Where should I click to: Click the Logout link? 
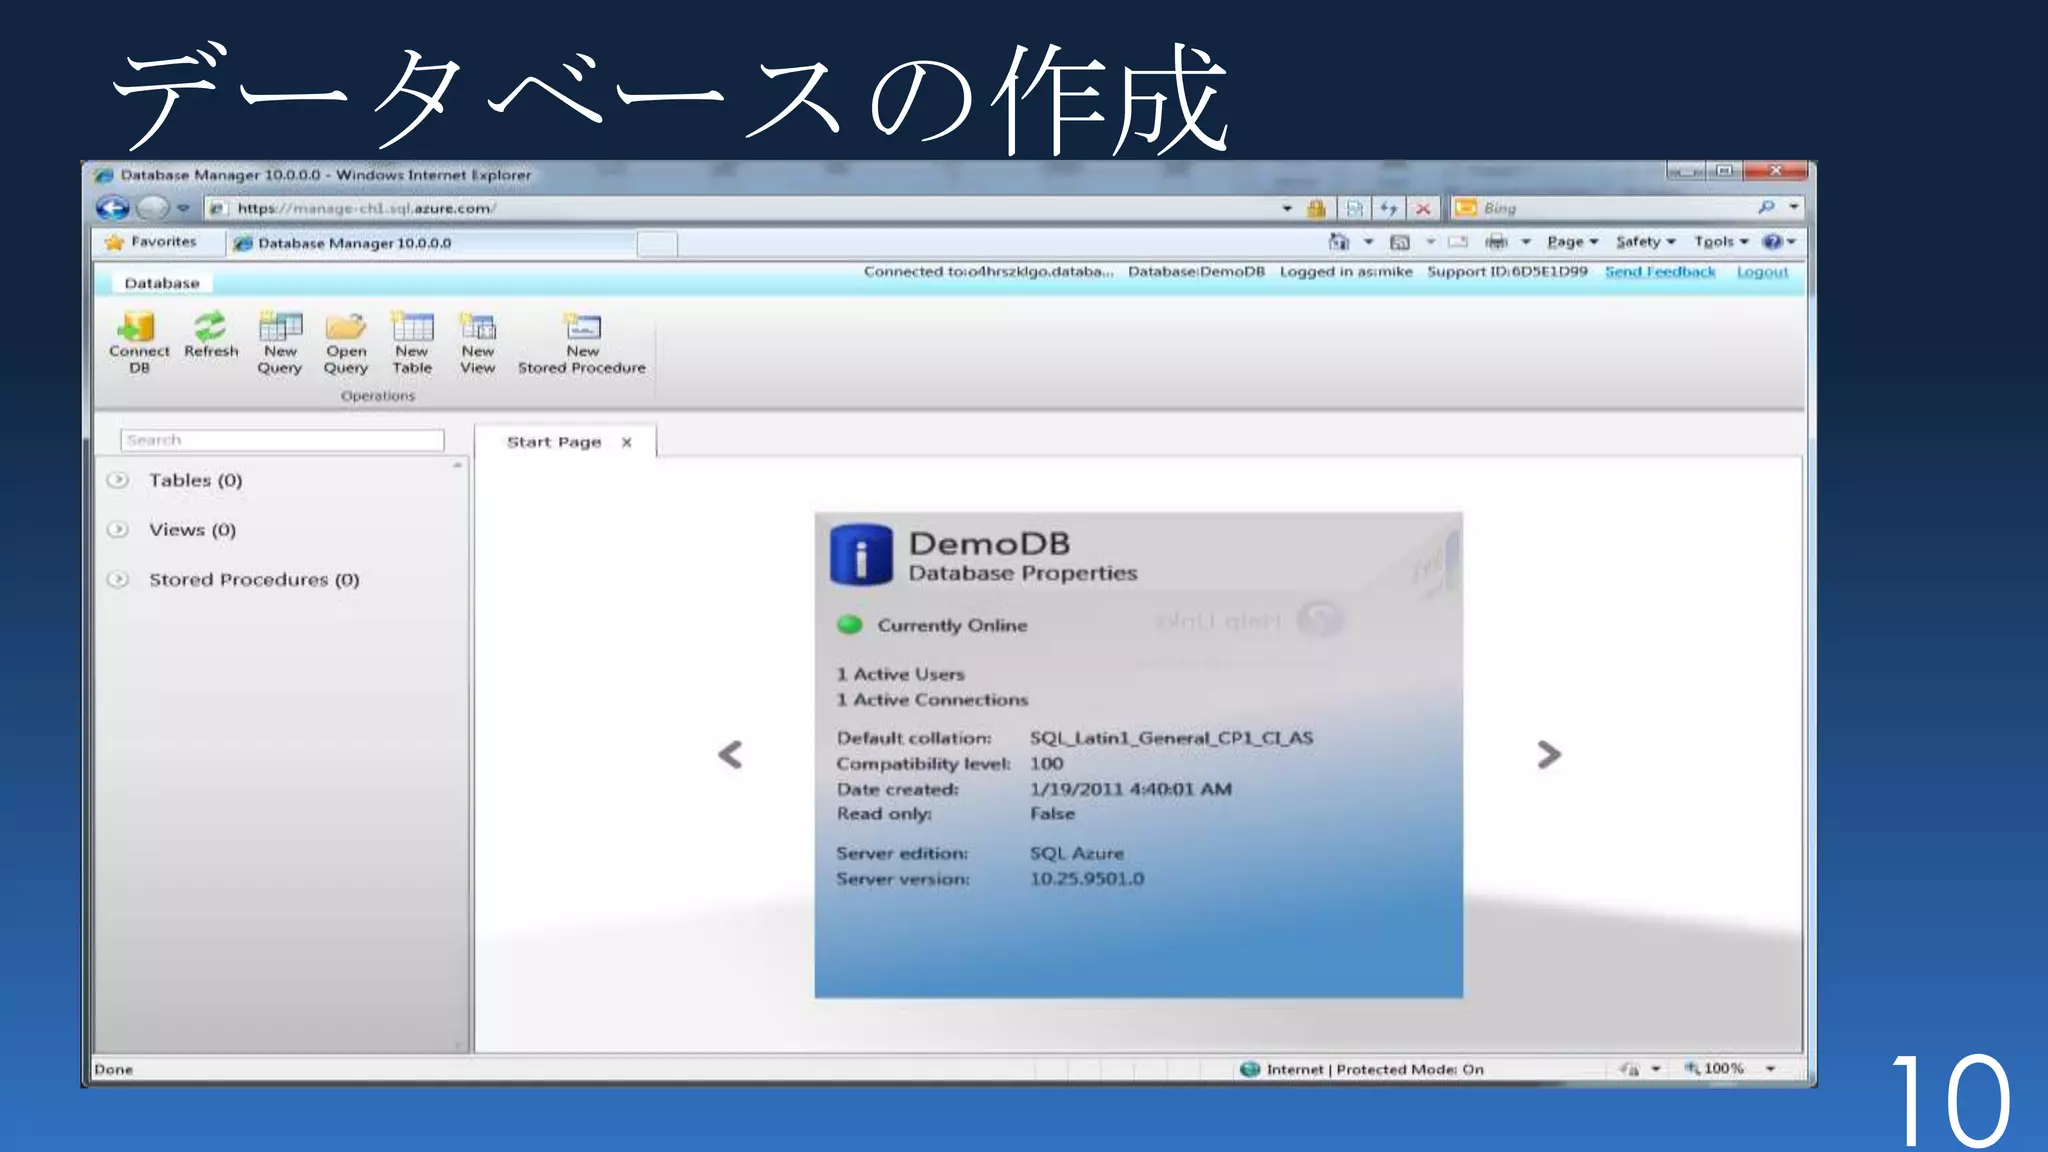tap(1762, 272)
